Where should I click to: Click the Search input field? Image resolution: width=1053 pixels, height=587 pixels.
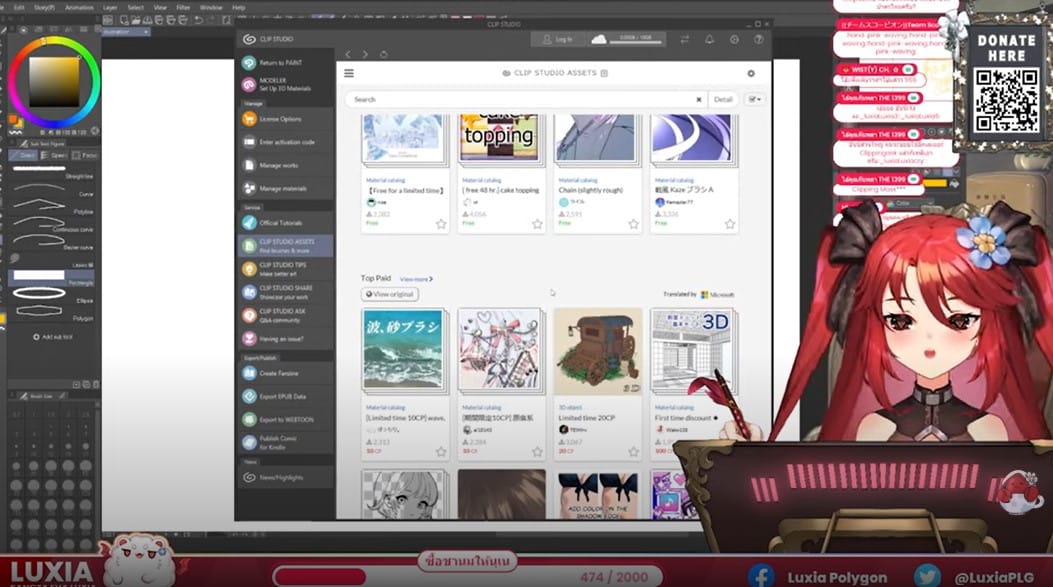(524, 99)
